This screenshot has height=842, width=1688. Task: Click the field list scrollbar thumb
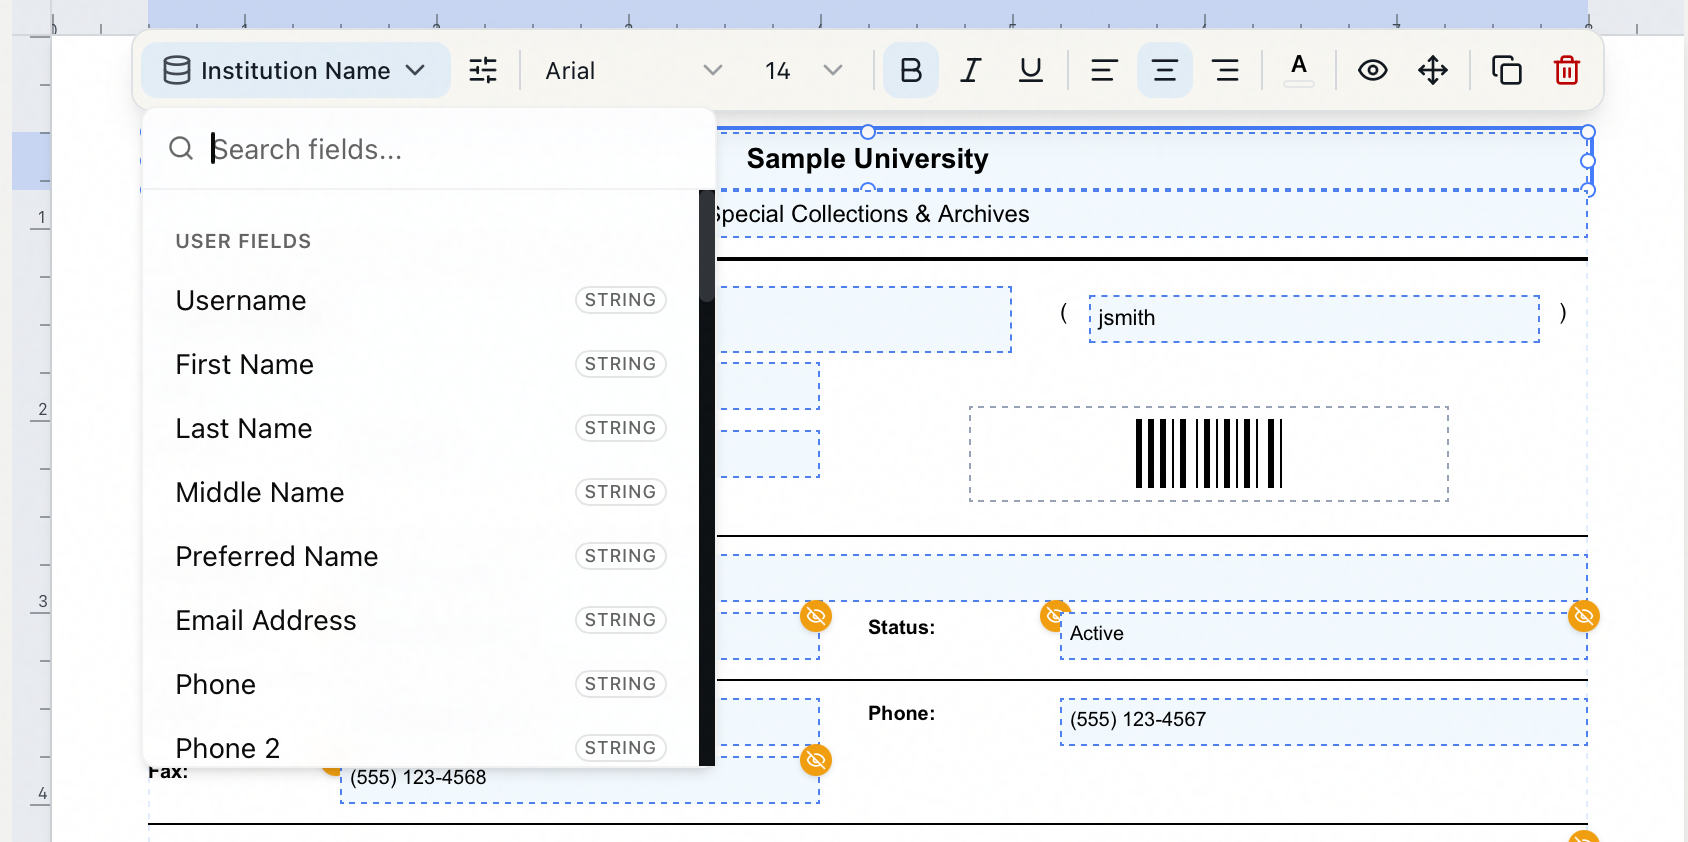[707, 245]
